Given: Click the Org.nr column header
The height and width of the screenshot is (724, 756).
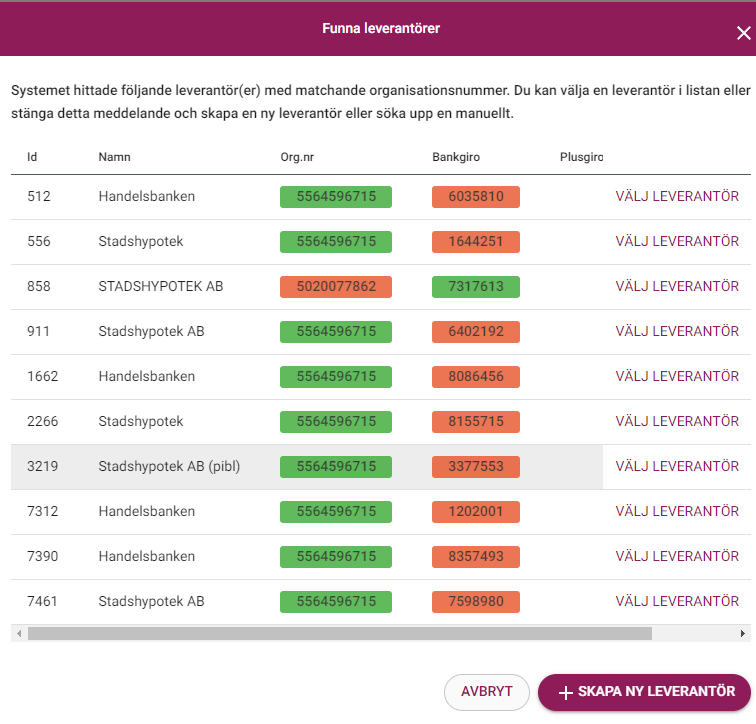Looking at the screenshot, I should 297,157.
